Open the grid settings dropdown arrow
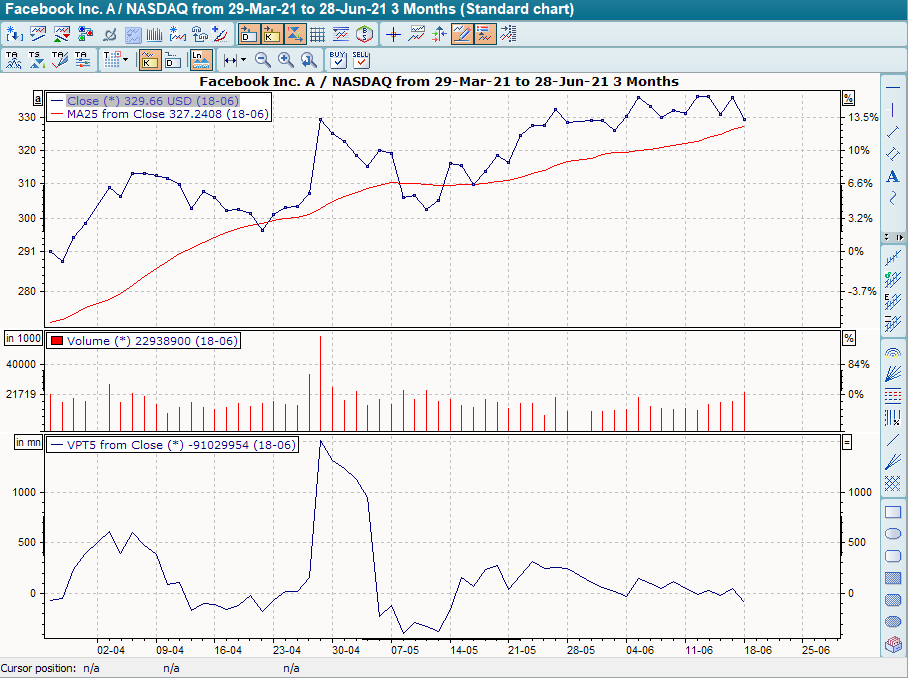908x678 pixels. [125, 60]
